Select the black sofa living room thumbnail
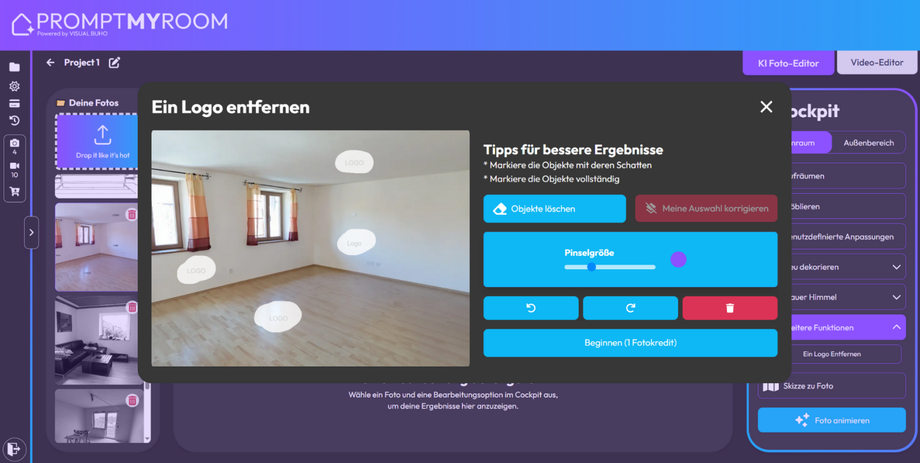This screenshot has width=920, height=463. click(97, 340)
